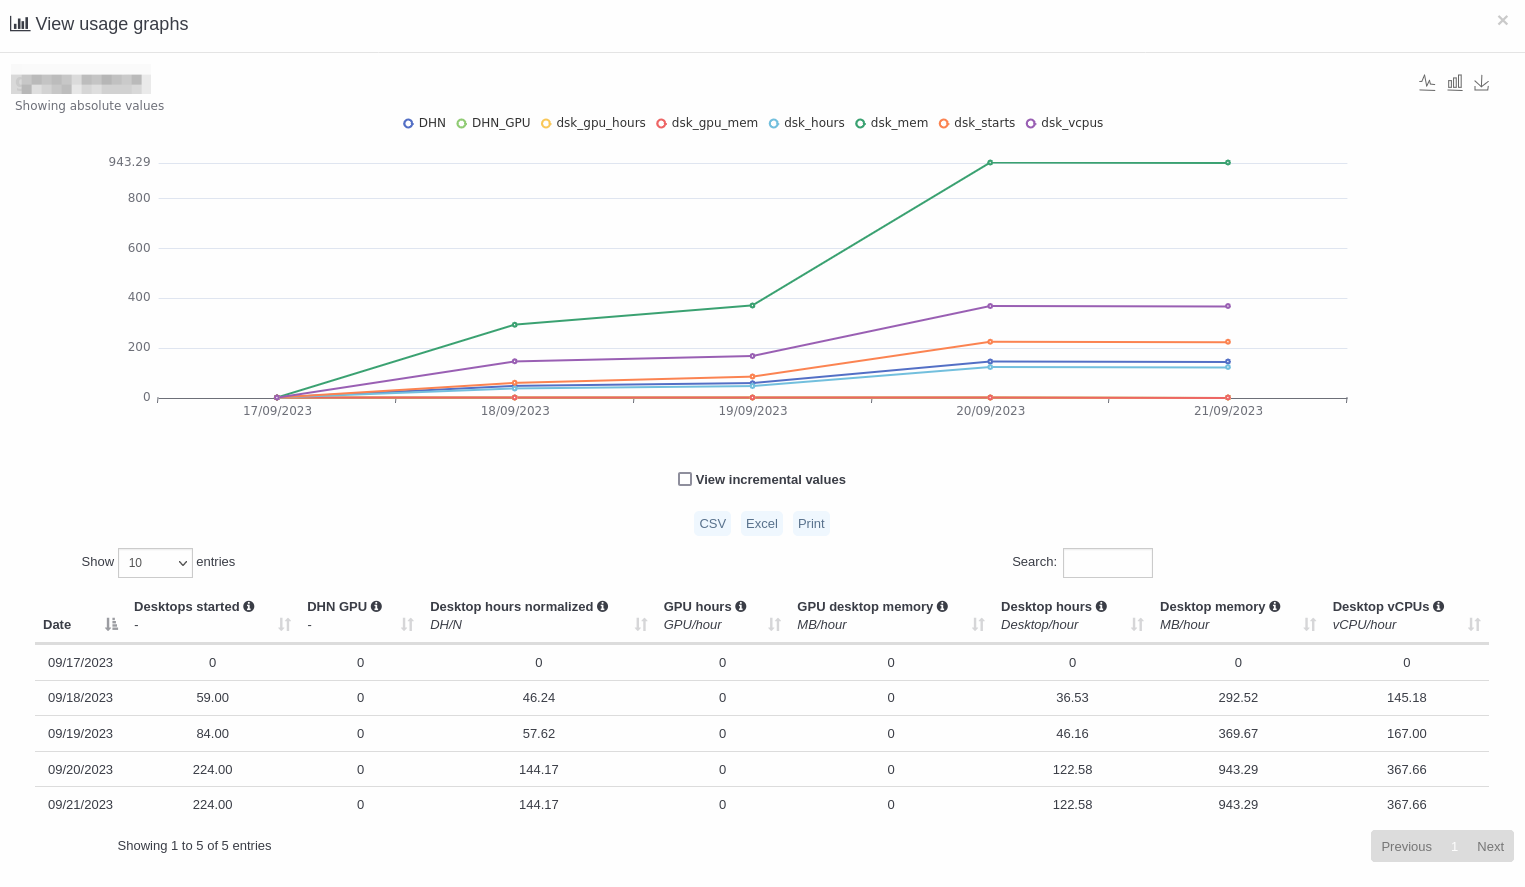This screenshot has height=887, width=1525.
Task: Enable View incremental values checkbox
Action: pyautogui.click(x=685, y=480)
